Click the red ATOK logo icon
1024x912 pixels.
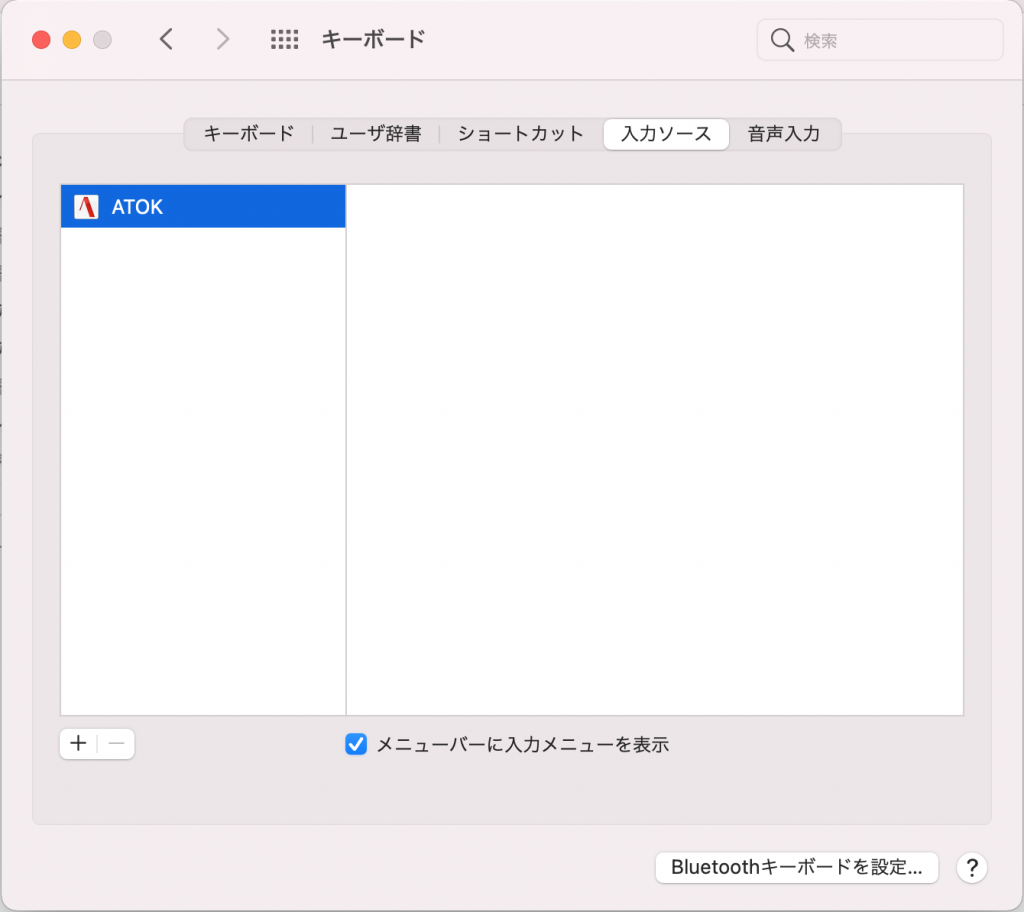[86, 207]
